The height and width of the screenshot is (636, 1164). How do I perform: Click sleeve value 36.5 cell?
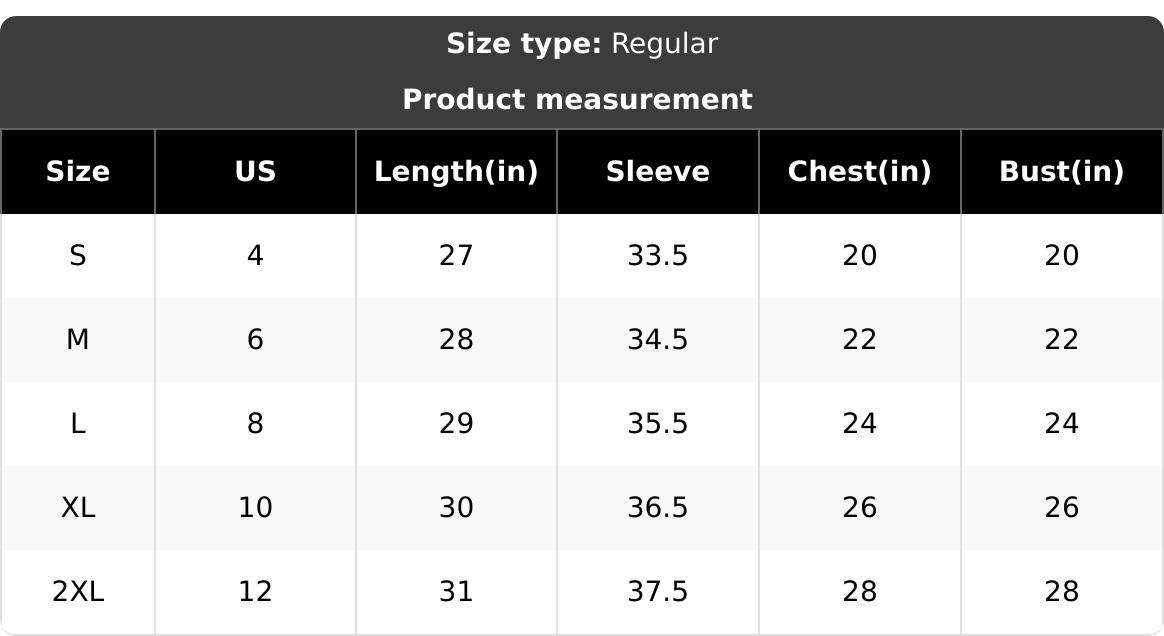coord(657,508)
